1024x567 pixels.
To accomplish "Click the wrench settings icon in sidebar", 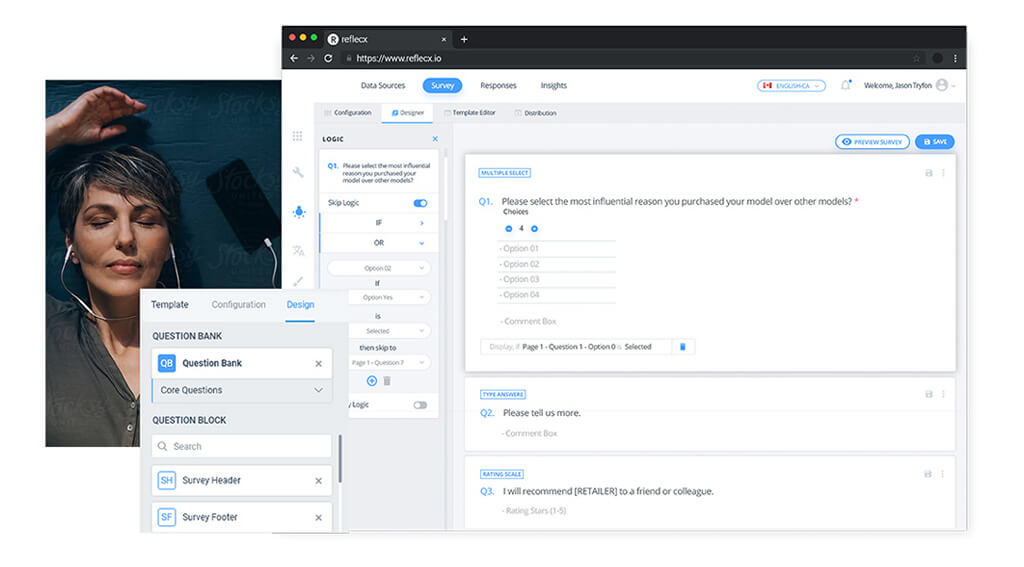I will [298, 172].
